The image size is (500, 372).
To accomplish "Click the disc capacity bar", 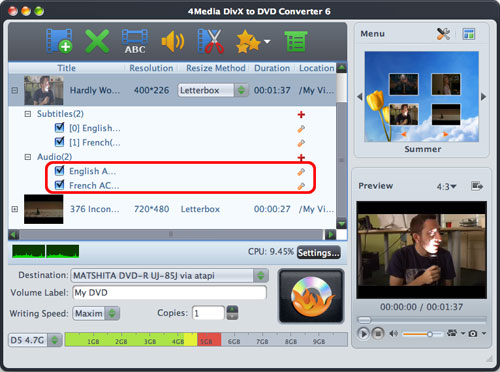I will pos(206,339).
